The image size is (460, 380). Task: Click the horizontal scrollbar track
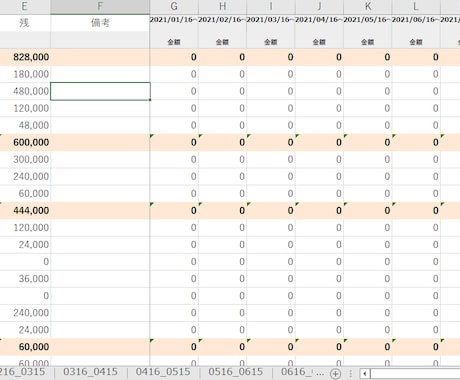click(415, 373)
